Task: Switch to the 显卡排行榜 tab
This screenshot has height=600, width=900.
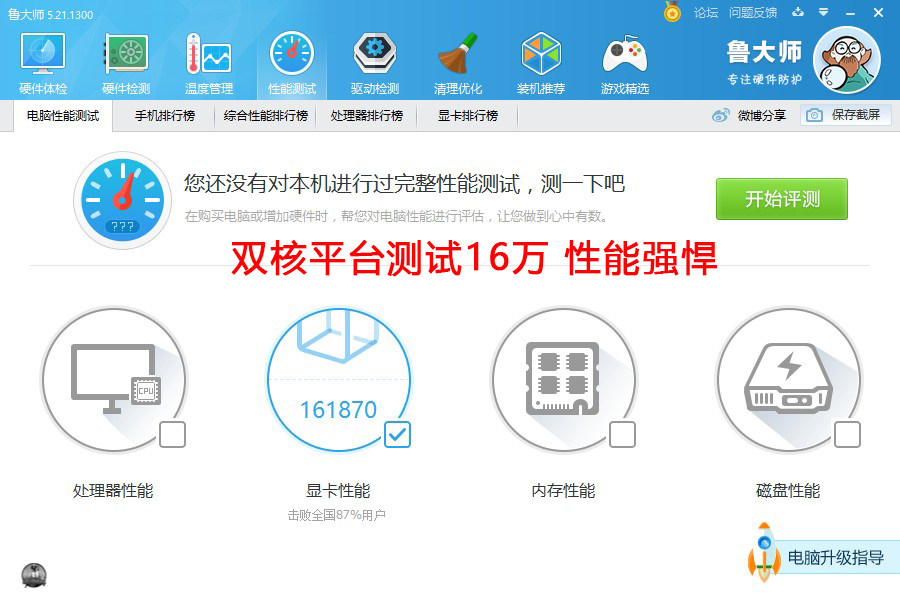Action: tap(468, 115)
